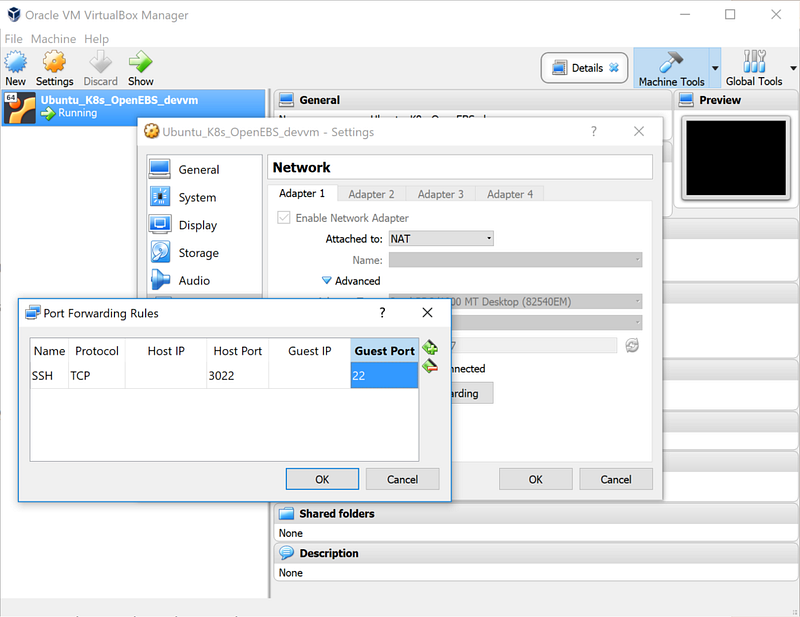Open the adapter Name dropdown
Screen dimensions: 800x617
click(x=515, y=260)
